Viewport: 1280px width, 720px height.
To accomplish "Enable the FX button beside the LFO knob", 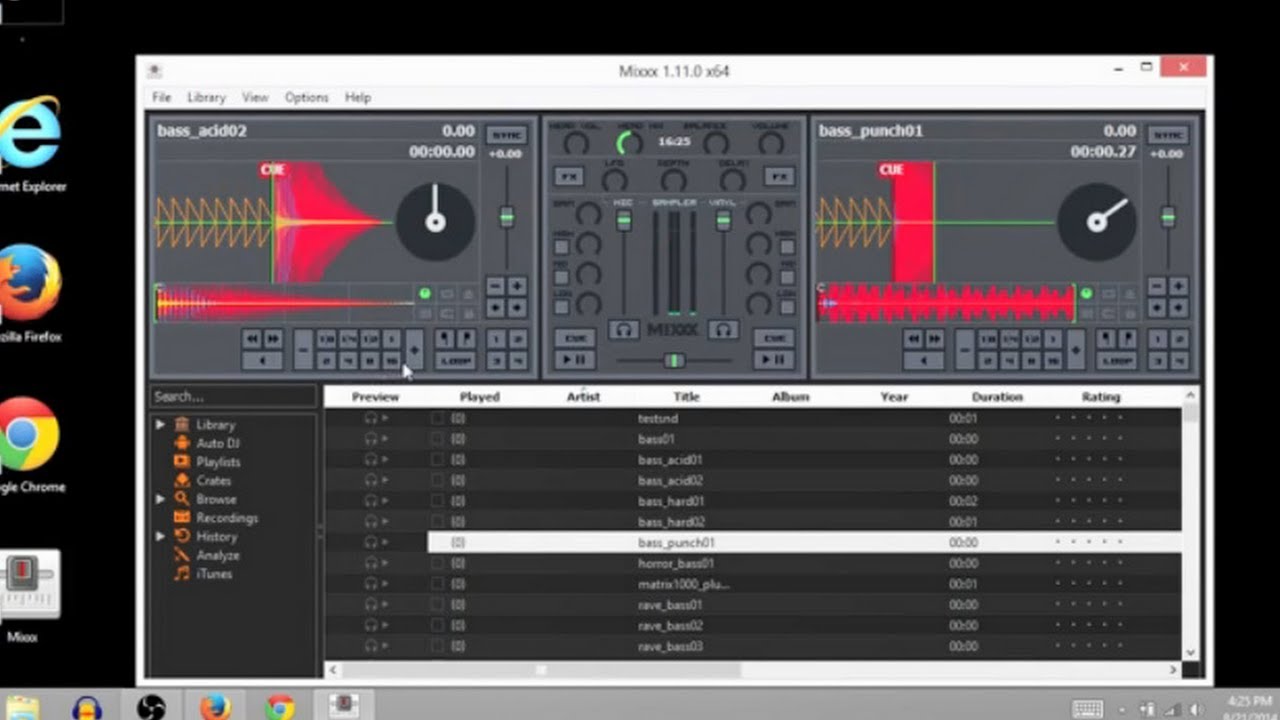I will point(568,176).
